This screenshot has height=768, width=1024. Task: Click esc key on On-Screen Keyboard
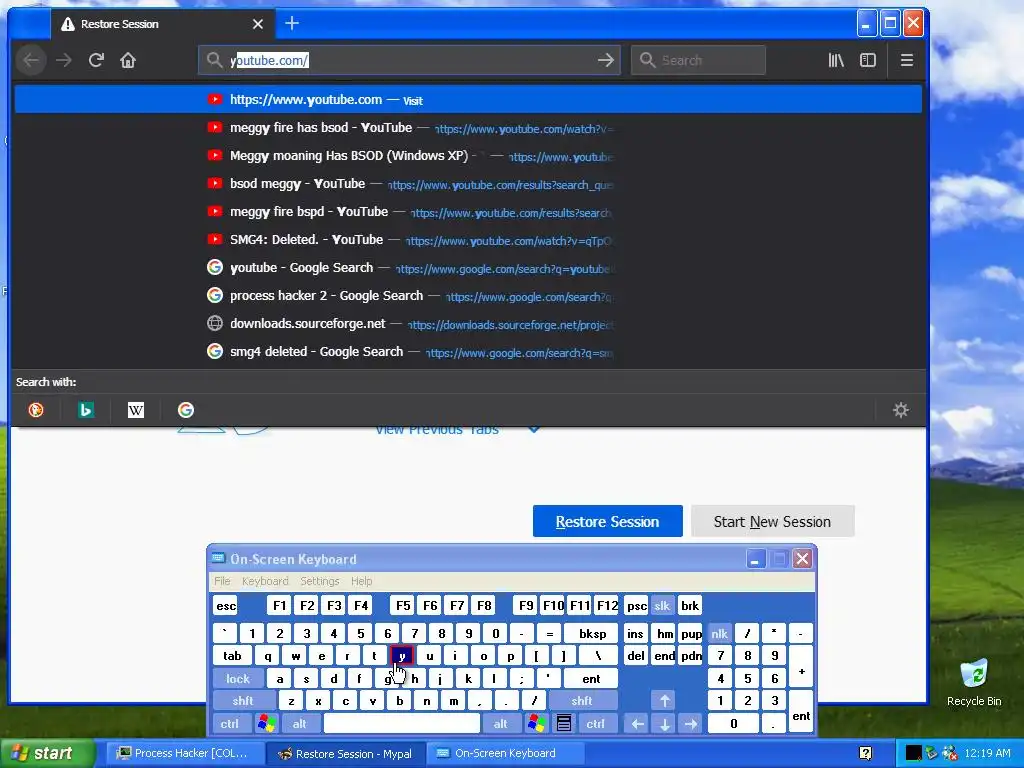tap(226, 605)
